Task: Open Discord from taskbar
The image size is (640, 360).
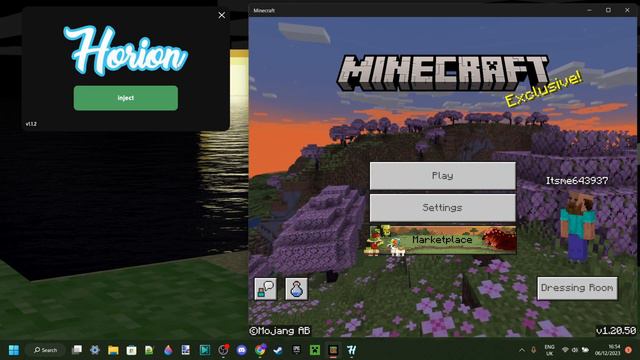Action: coord(242,350)
